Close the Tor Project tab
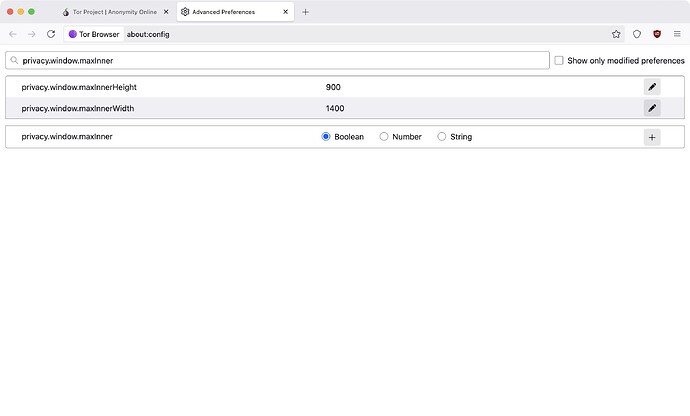The width and height of the screenshot is (690, 416). tap(166, 12)
